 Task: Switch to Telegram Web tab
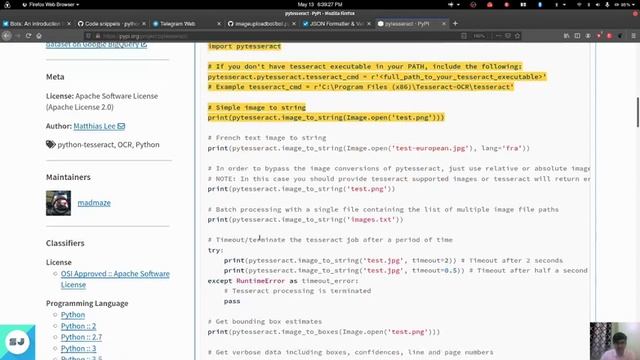187,24
